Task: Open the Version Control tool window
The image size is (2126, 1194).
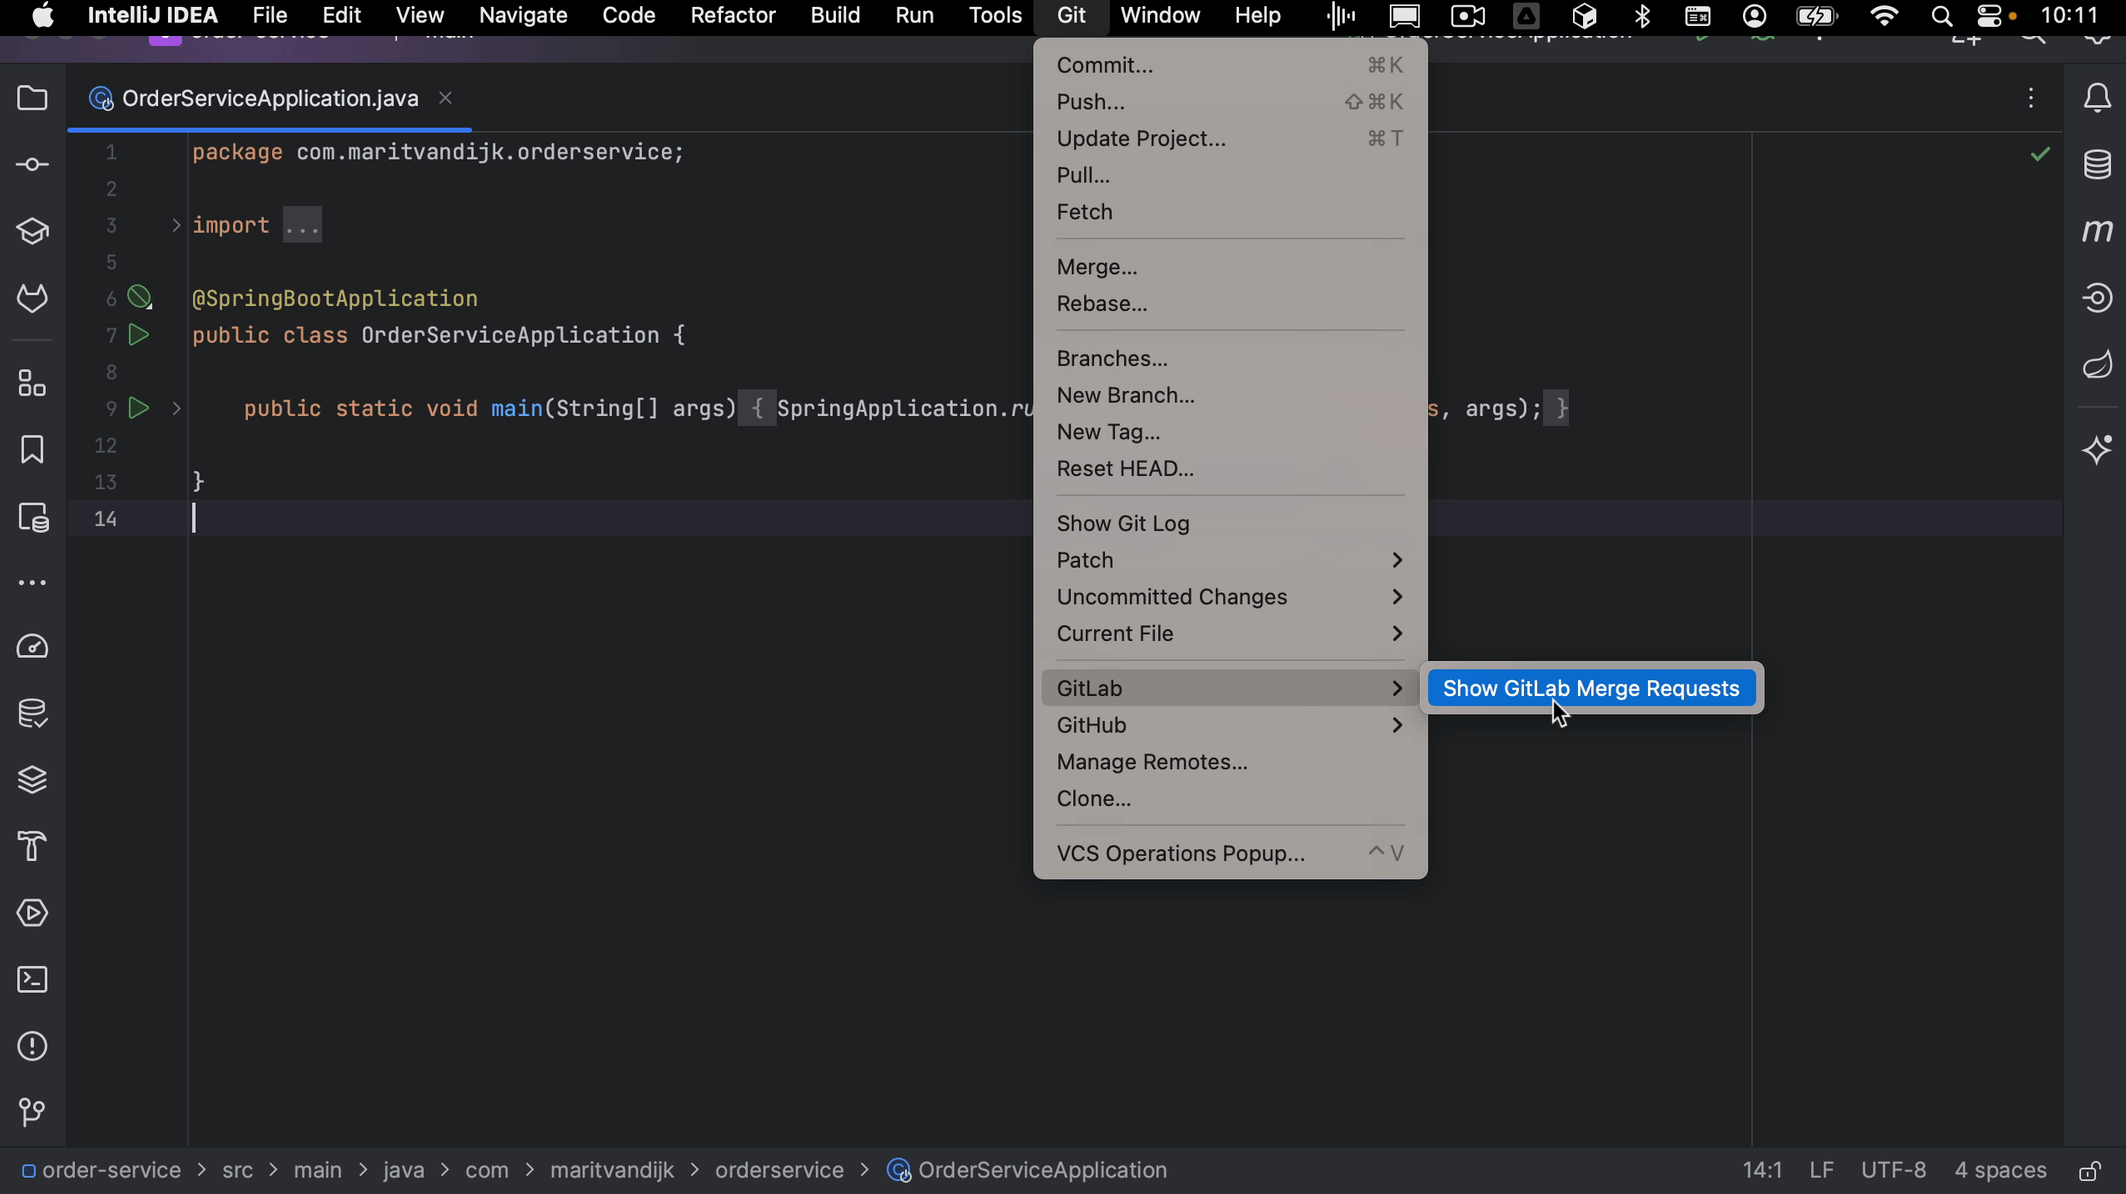Action: click(32, 1112)
